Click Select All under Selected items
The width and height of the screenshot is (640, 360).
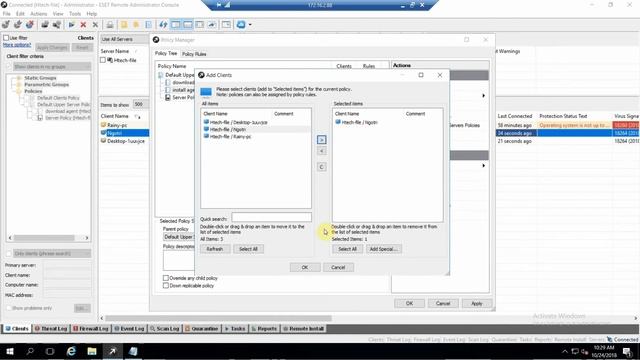[x=347, y=249]
